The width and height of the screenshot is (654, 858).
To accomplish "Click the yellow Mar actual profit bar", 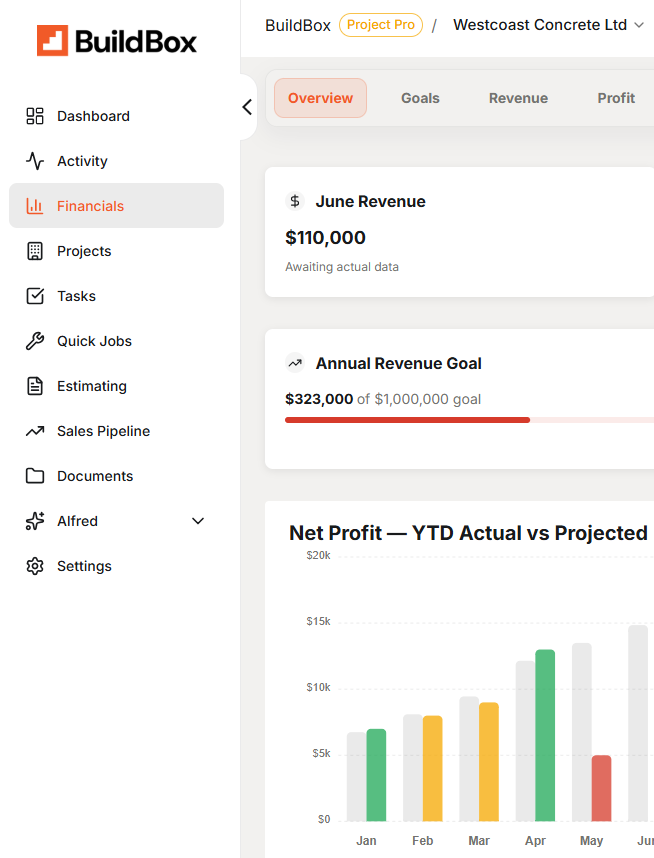I will click(x=489, y=762).
